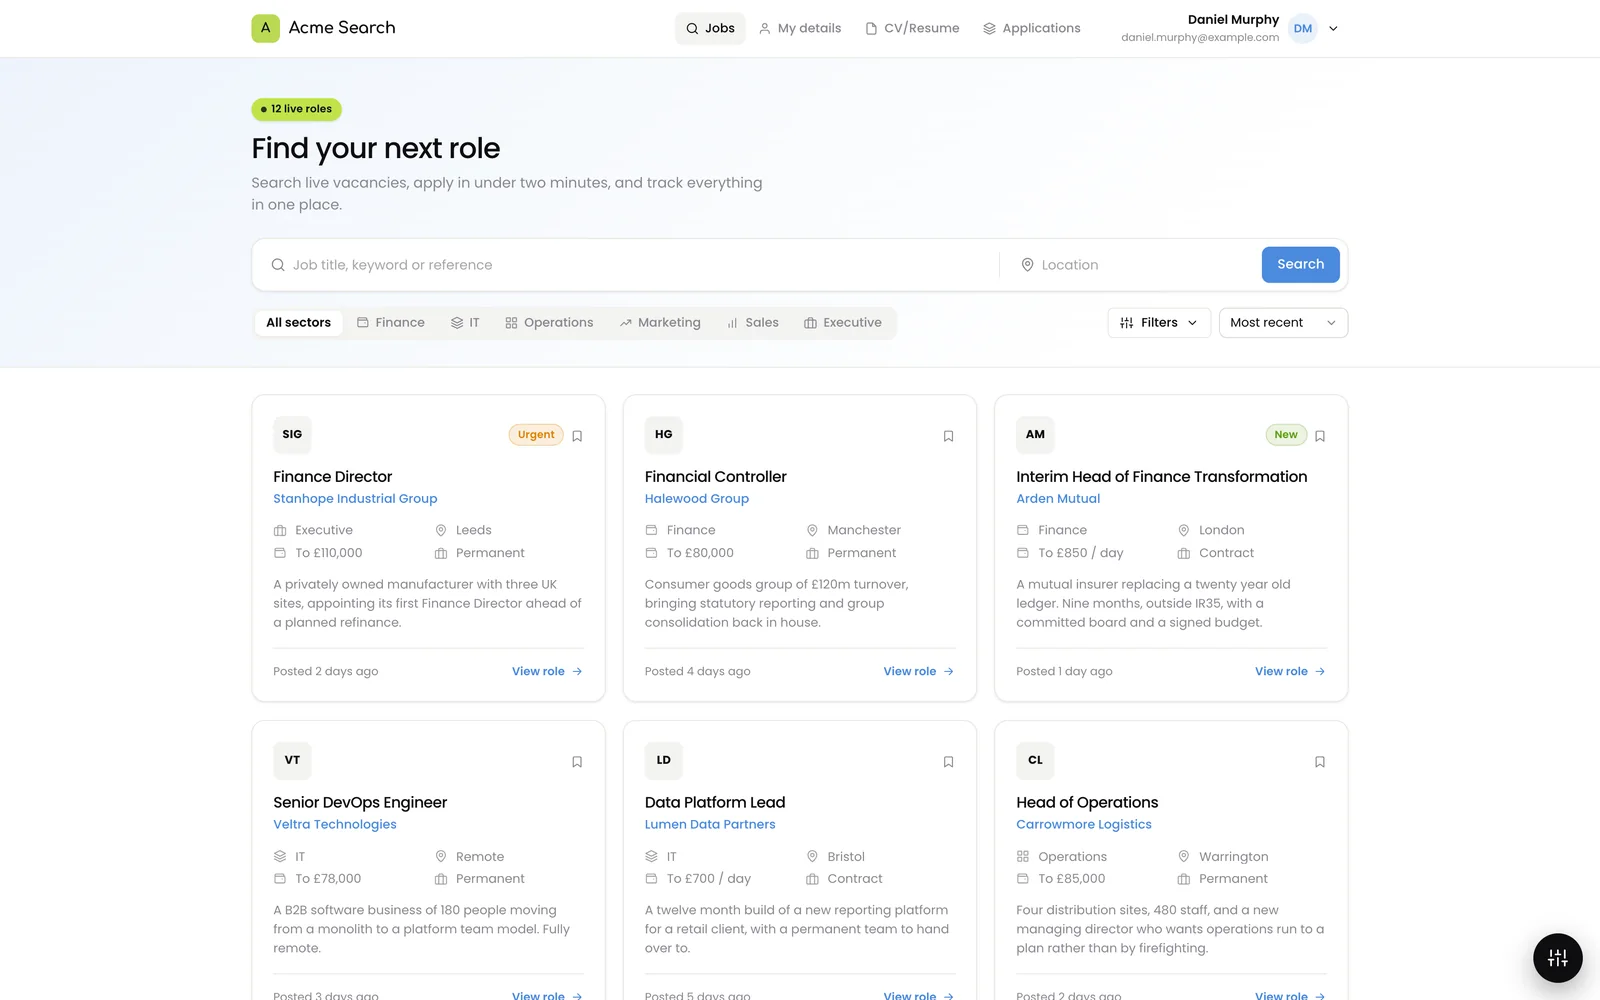Viewport: 1600px width, 1000px height.
Task: Click the Warrington location pin icon
Action: [1184, 857]
